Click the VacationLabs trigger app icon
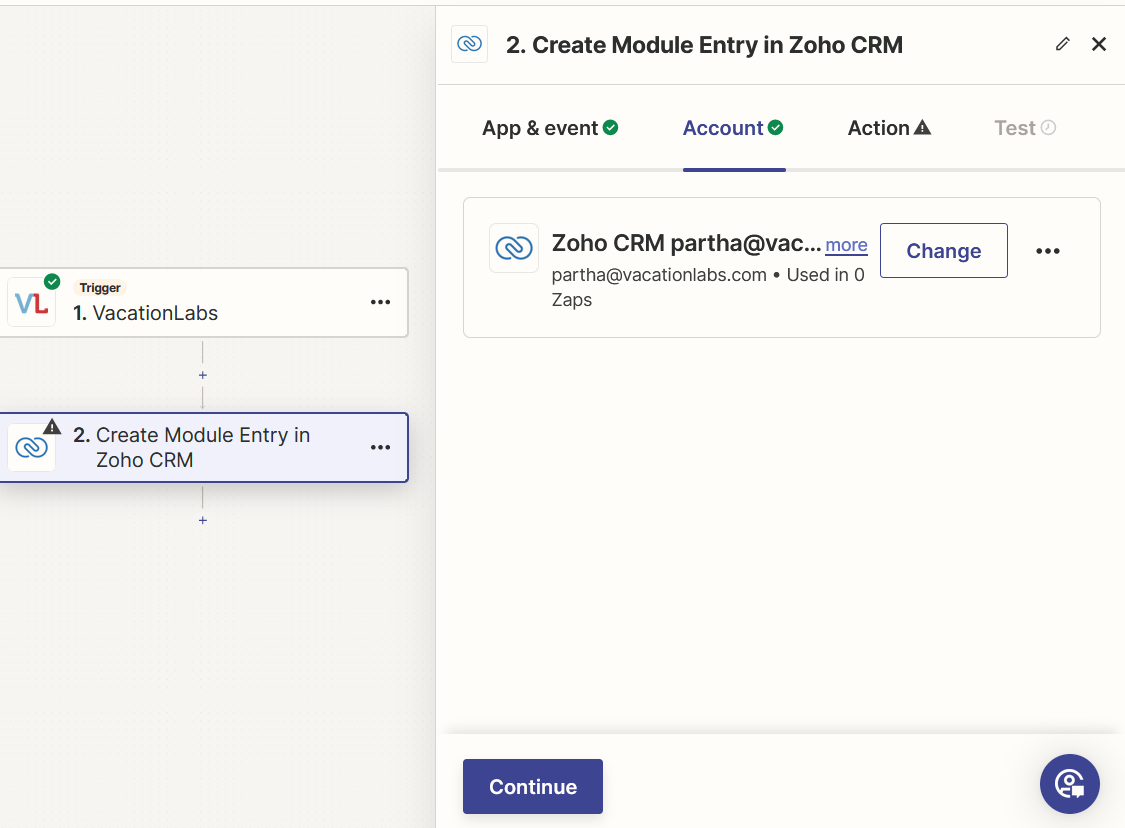This screenshot has height=828, width=1125. [x=31, y=302]
